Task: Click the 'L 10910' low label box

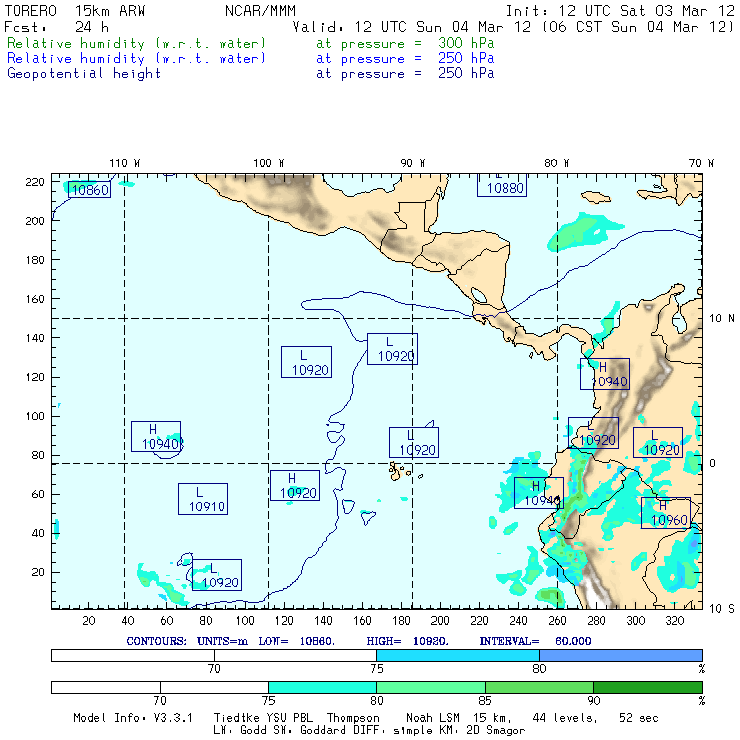Action: pos(203,499)
